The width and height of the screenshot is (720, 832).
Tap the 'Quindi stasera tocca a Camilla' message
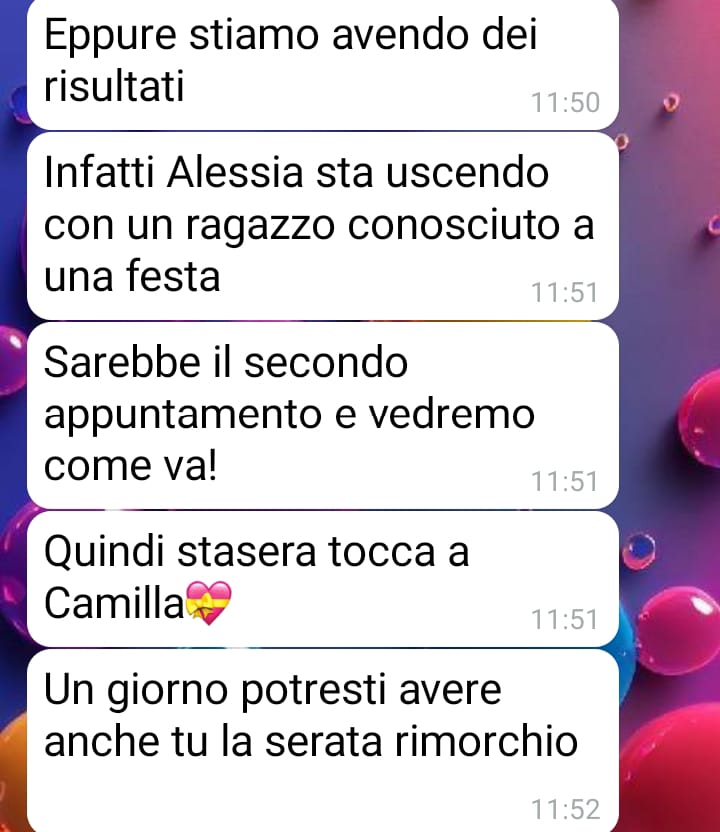(x=323, y=579)
